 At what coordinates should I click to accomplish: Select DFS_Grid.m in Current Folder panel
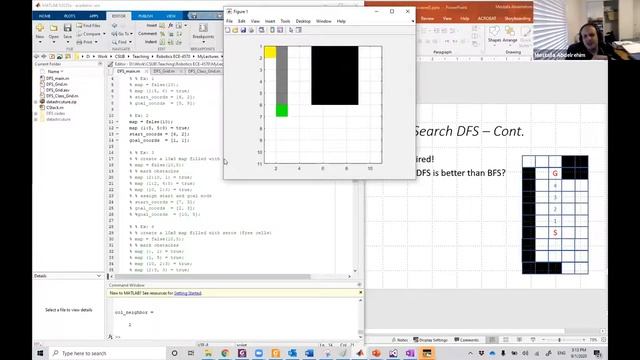[56, 84]
